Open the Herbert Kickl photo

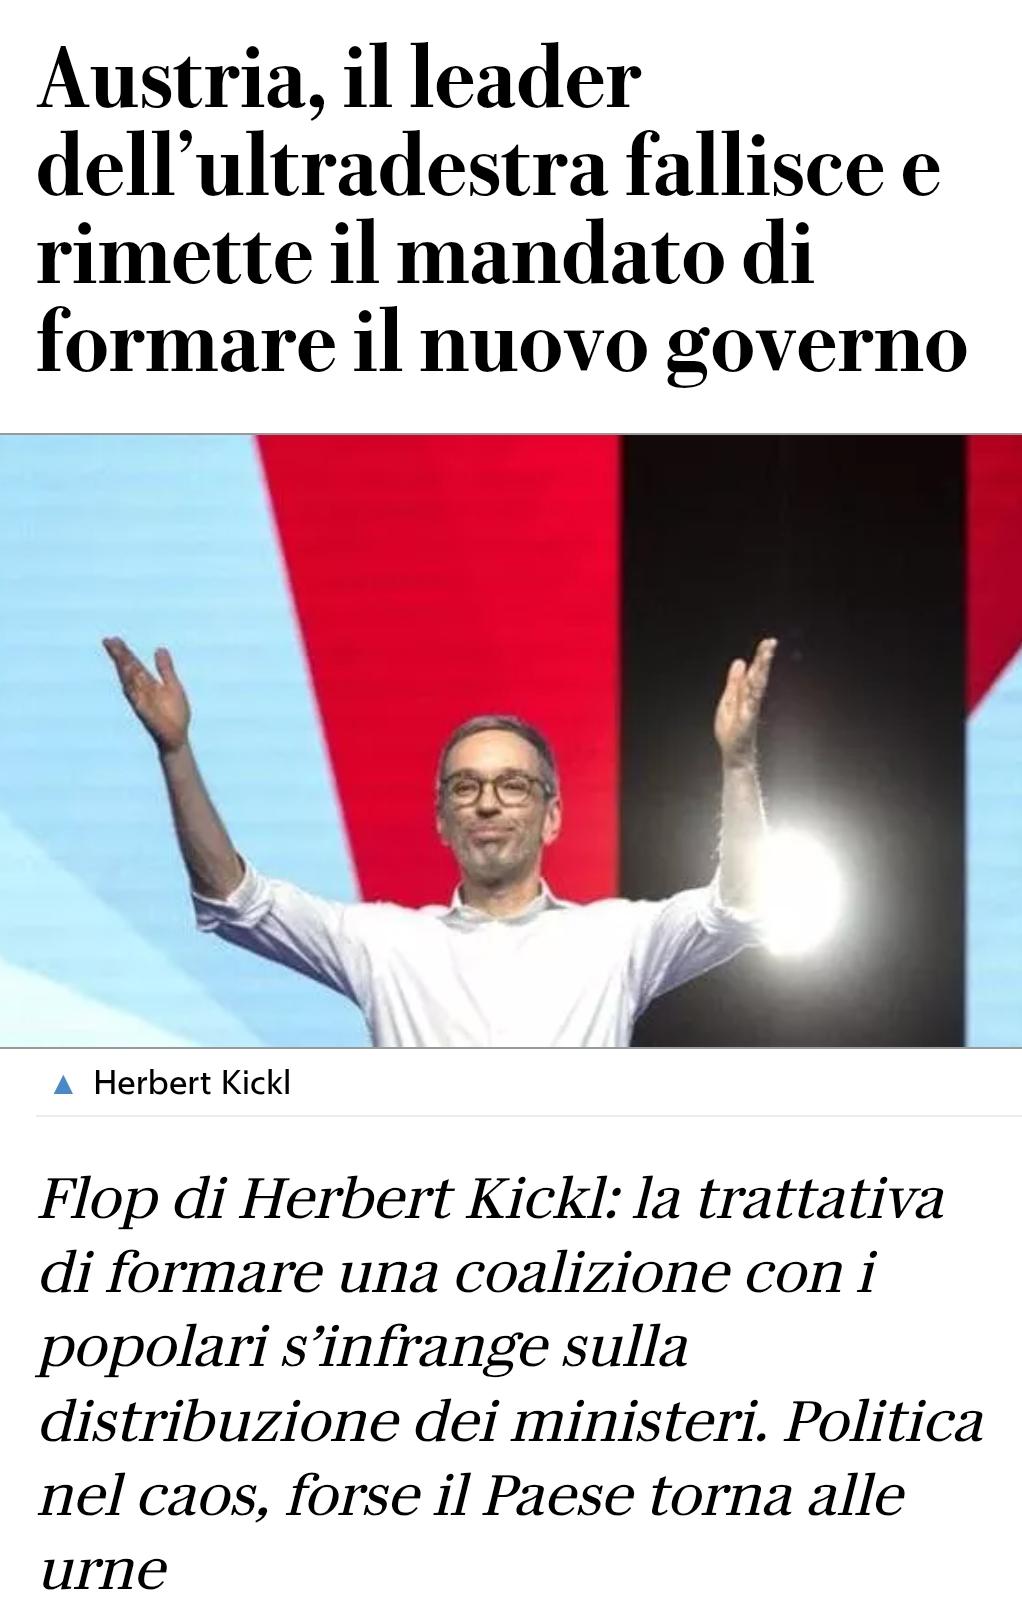pyautogui.click(x=511, y=741)
